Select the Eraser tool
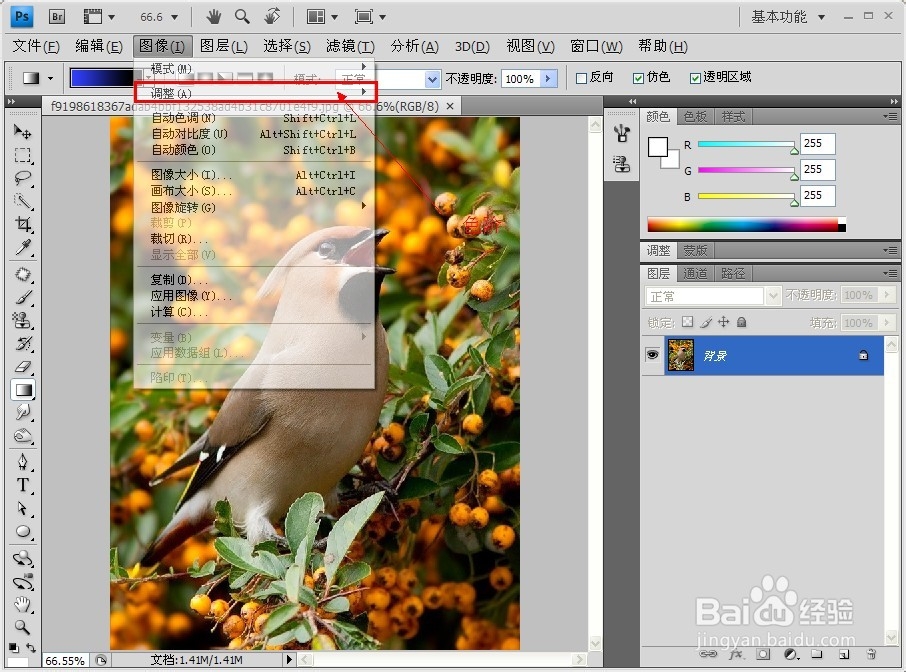The image size is (906, 672). tap(23, 367)
